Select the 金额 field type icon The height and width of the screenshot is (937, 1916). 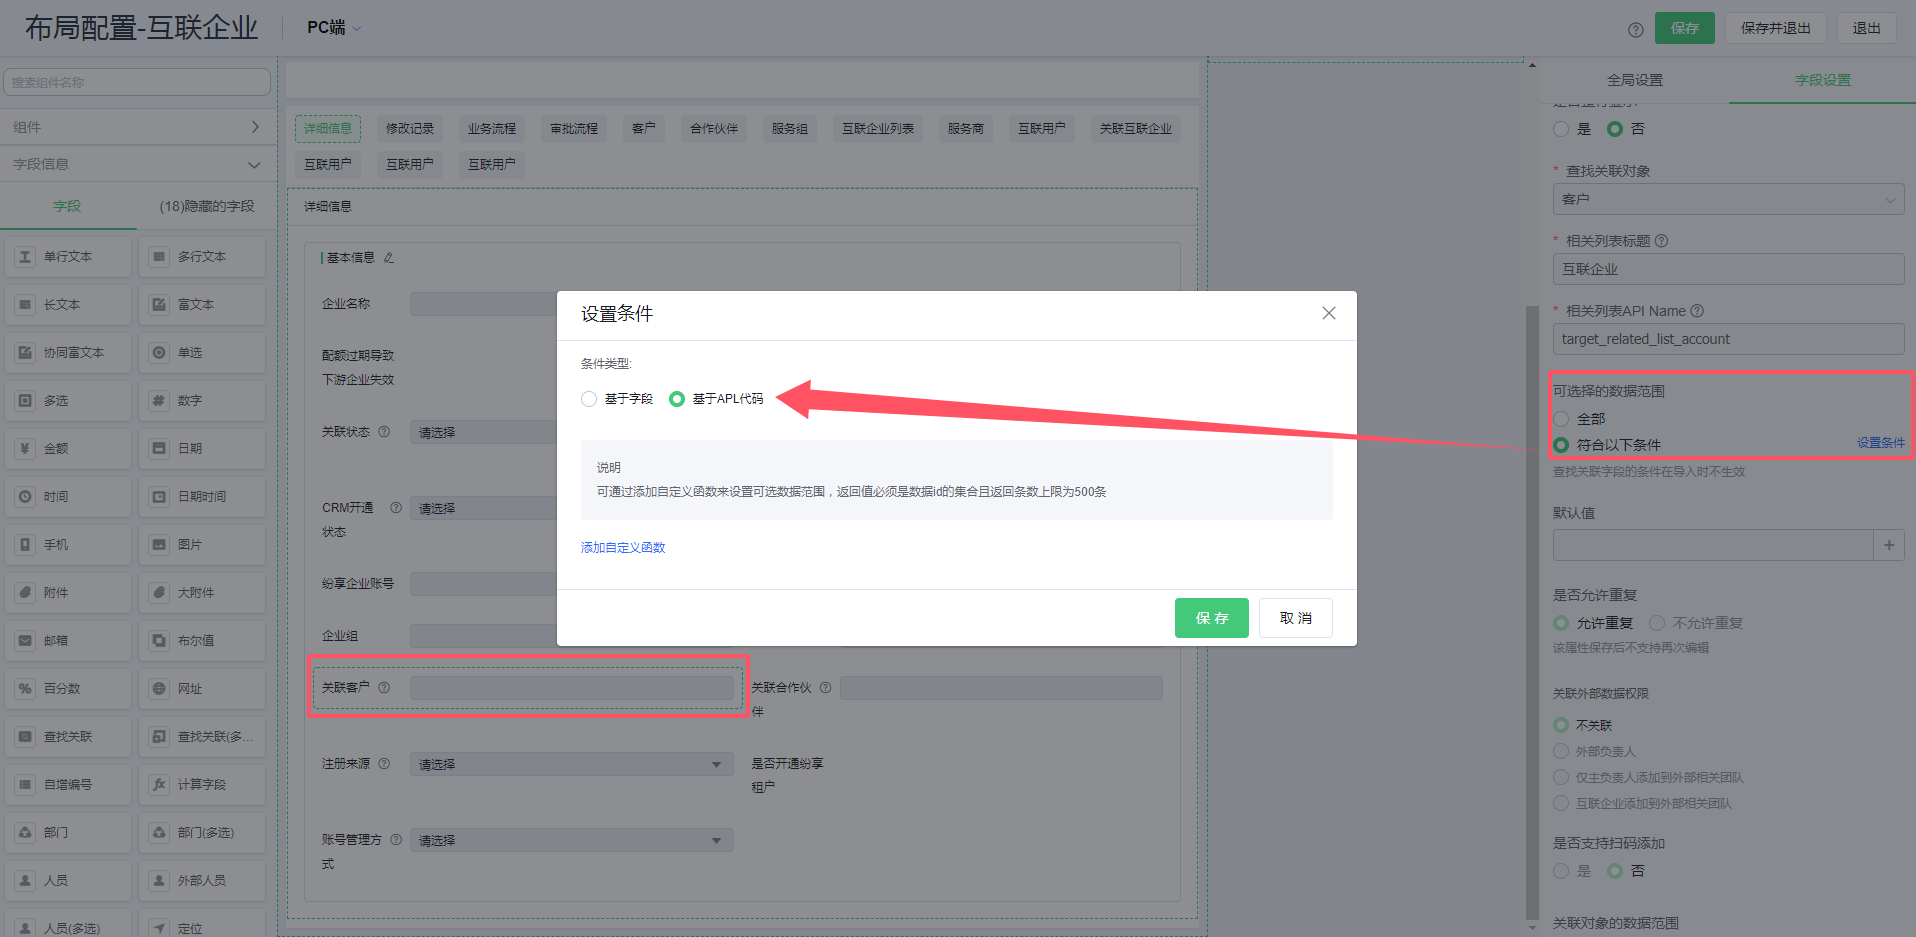(x=67, y=448)
